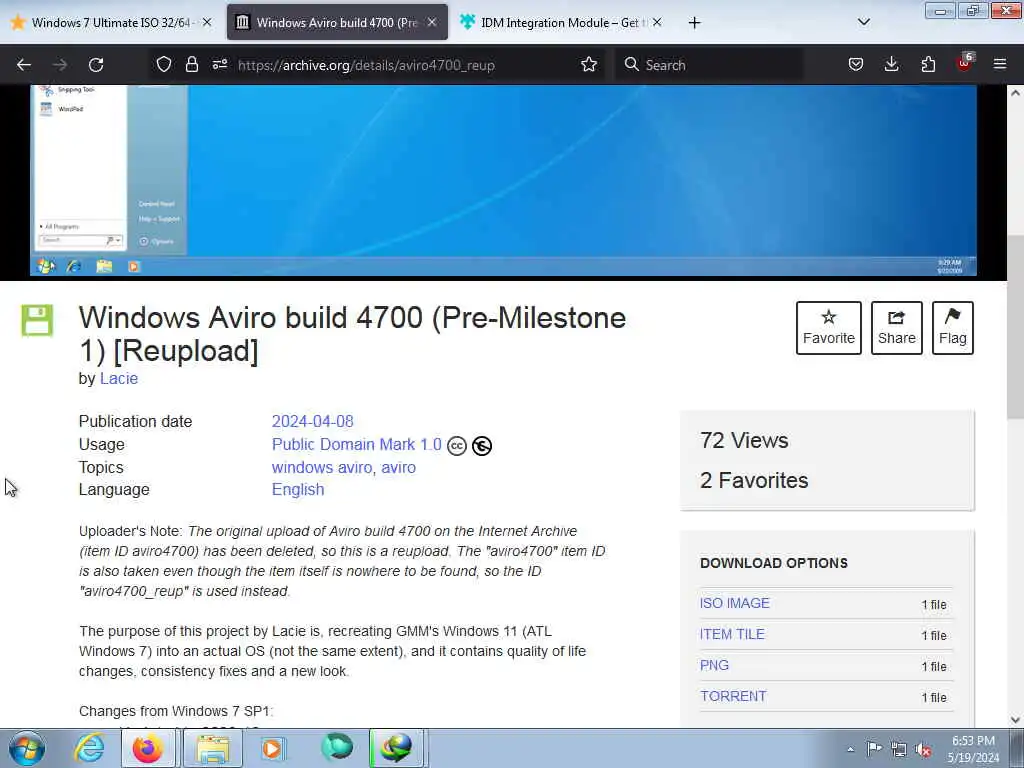The width and height of the screenshot is (1024, 768).
Task: Click the archive.org URL address field
Action: point(366,65)
